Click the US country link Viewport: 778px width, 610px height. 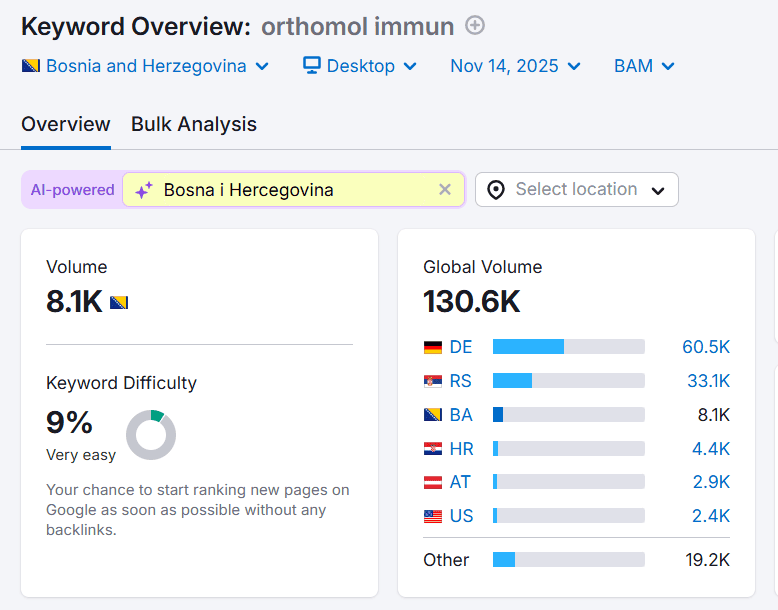click(461, 516)
